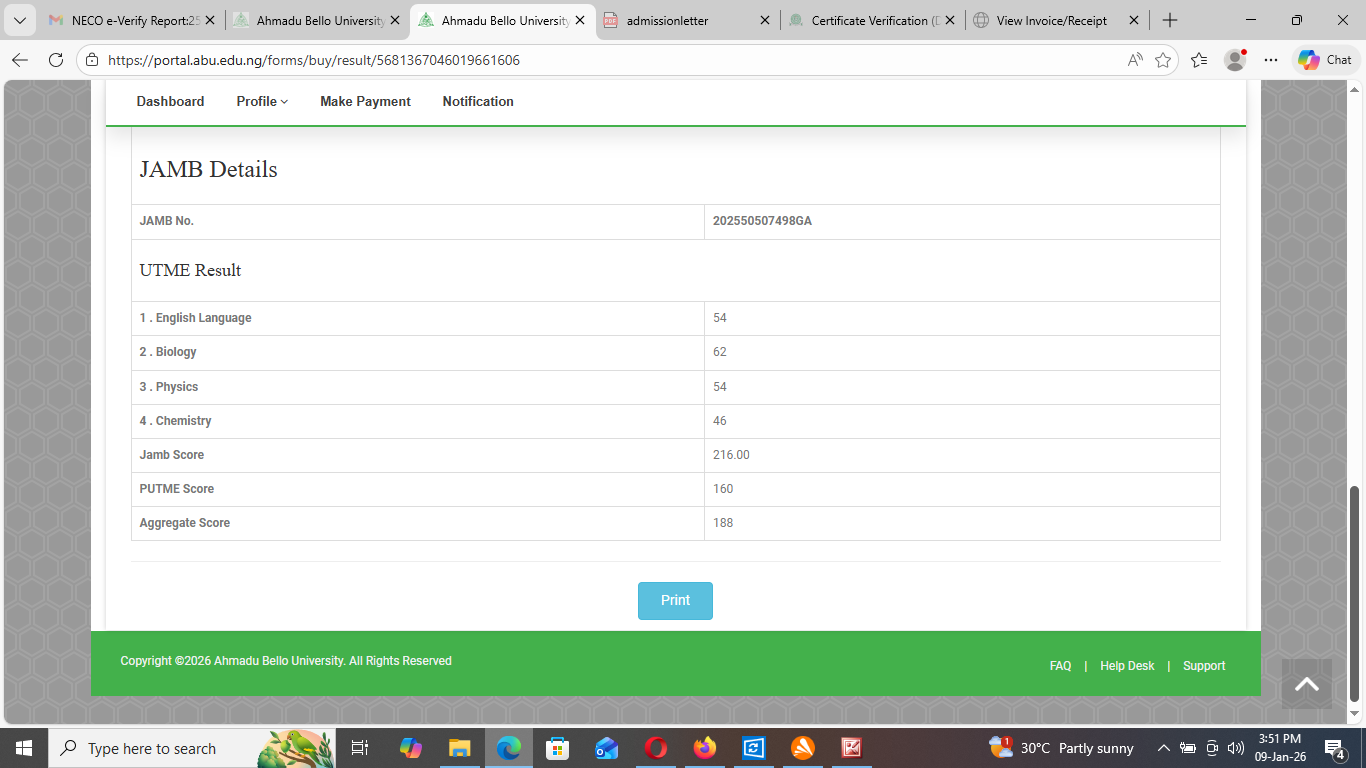Click the browser address bar URL
Viewport: 1366px width, 768px height.
314,60
